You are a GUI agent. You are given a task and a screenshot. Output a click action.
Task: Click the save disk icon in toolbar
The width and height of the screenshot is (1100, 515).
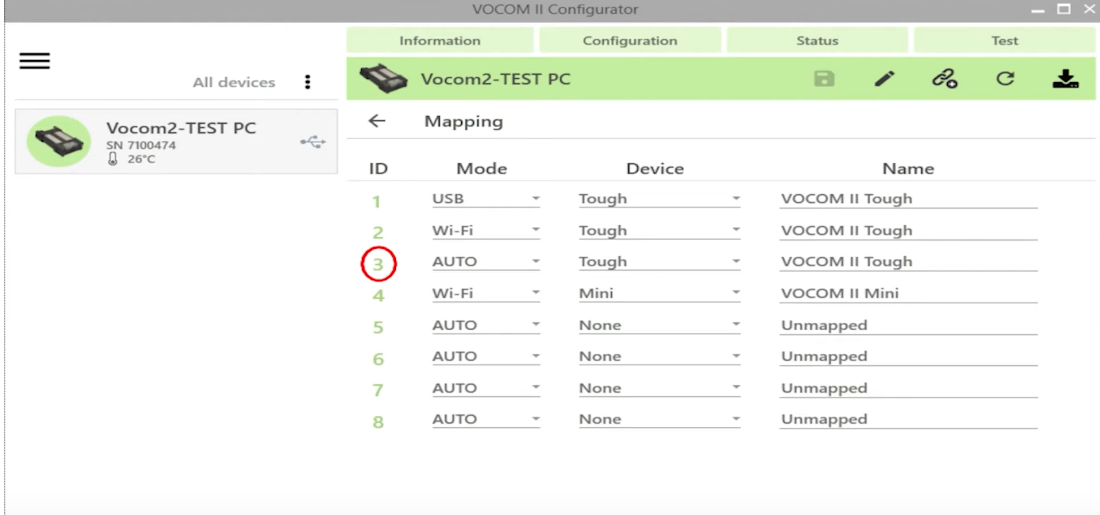click(824, 79)
